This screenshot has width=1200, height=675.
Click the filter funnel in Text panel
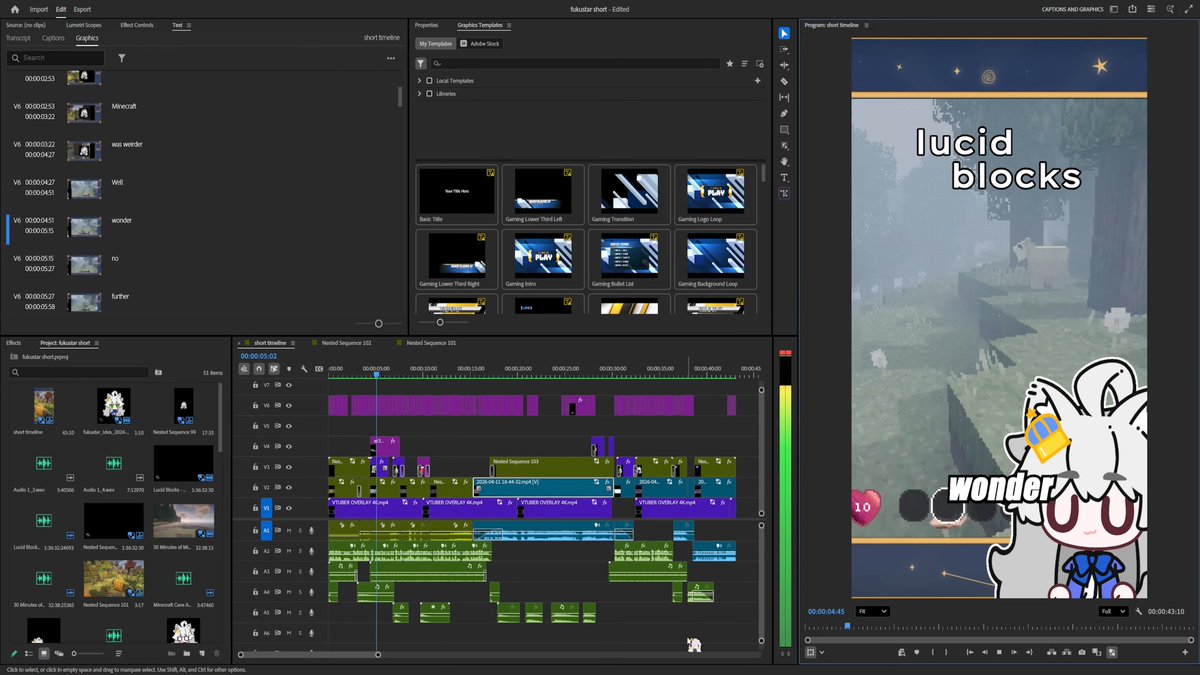pyautogui.click(x=122, y=58)
